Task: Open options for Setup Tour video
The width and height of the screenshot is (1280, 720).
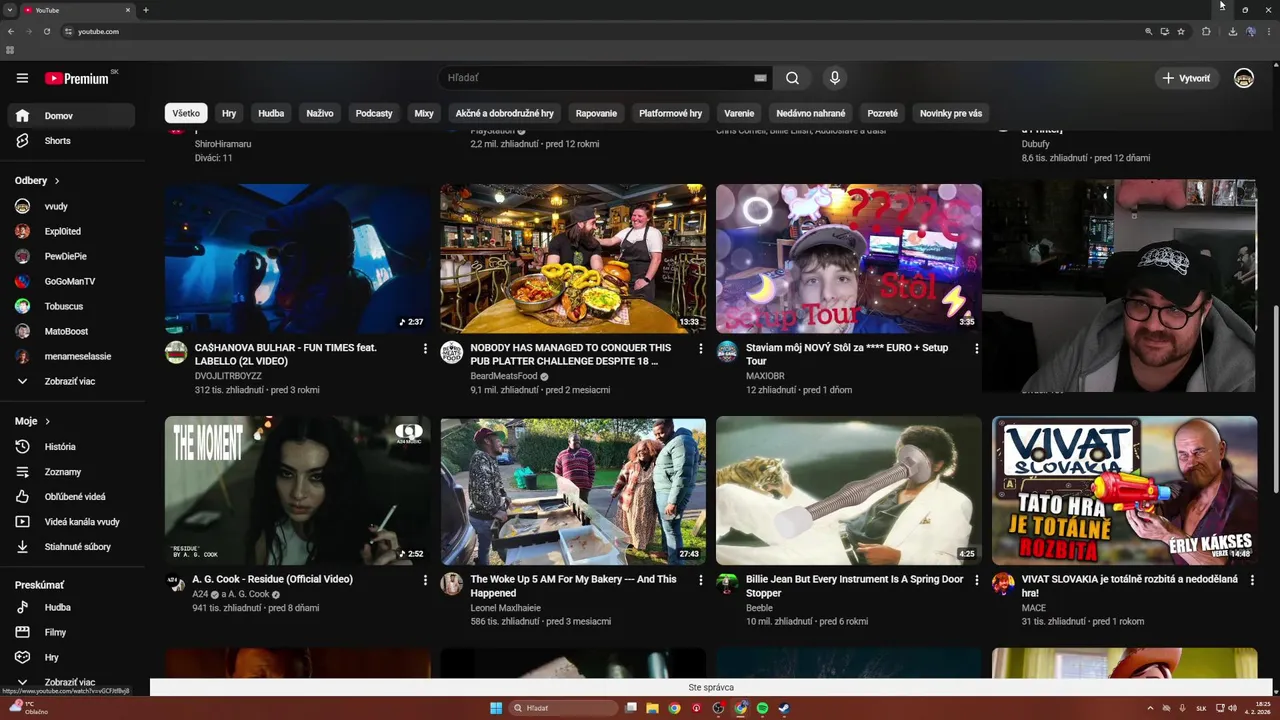Action: pyautogui.click(x=976, y=349)
